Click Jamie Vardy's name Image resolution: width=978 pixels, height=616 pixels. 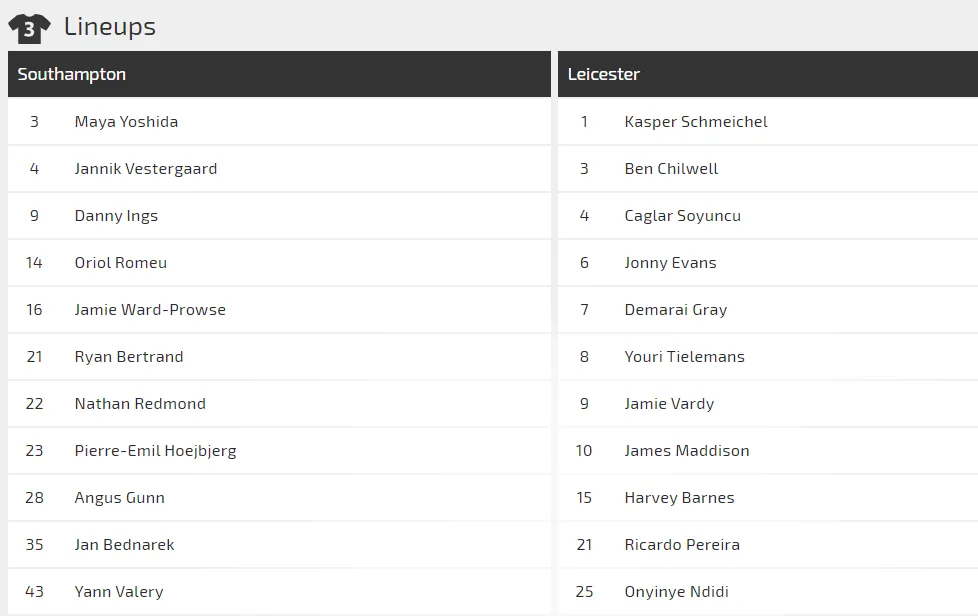point(669,404)
